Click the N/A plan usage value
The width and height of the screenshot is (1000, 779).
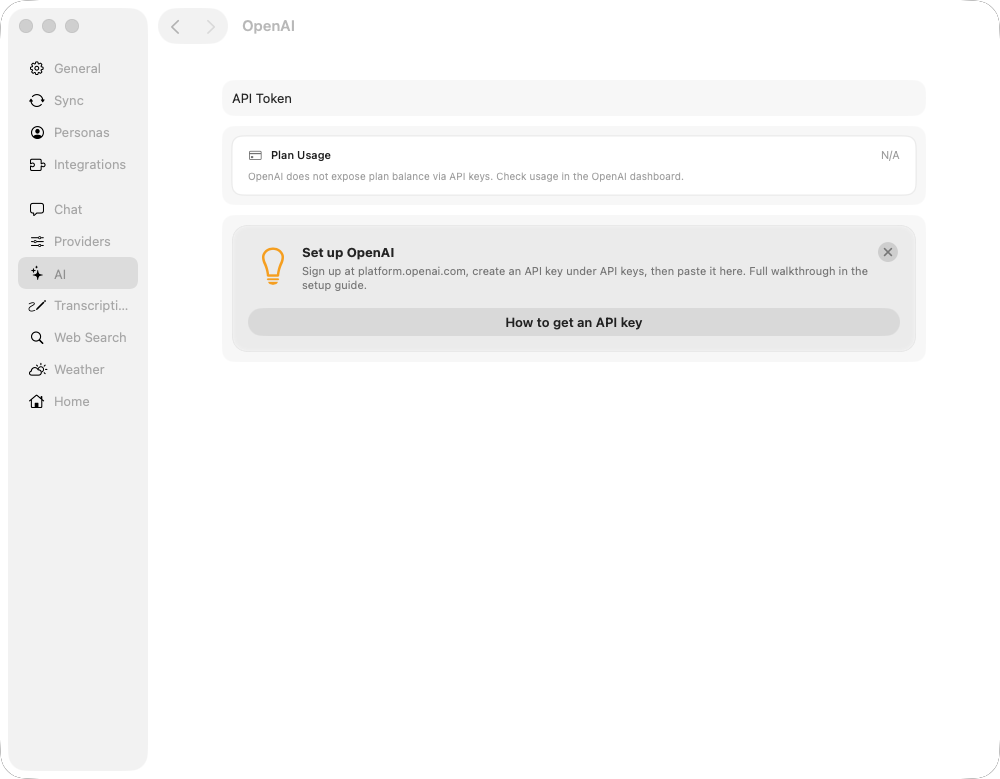pyautogui.click(x=890, y=155)
